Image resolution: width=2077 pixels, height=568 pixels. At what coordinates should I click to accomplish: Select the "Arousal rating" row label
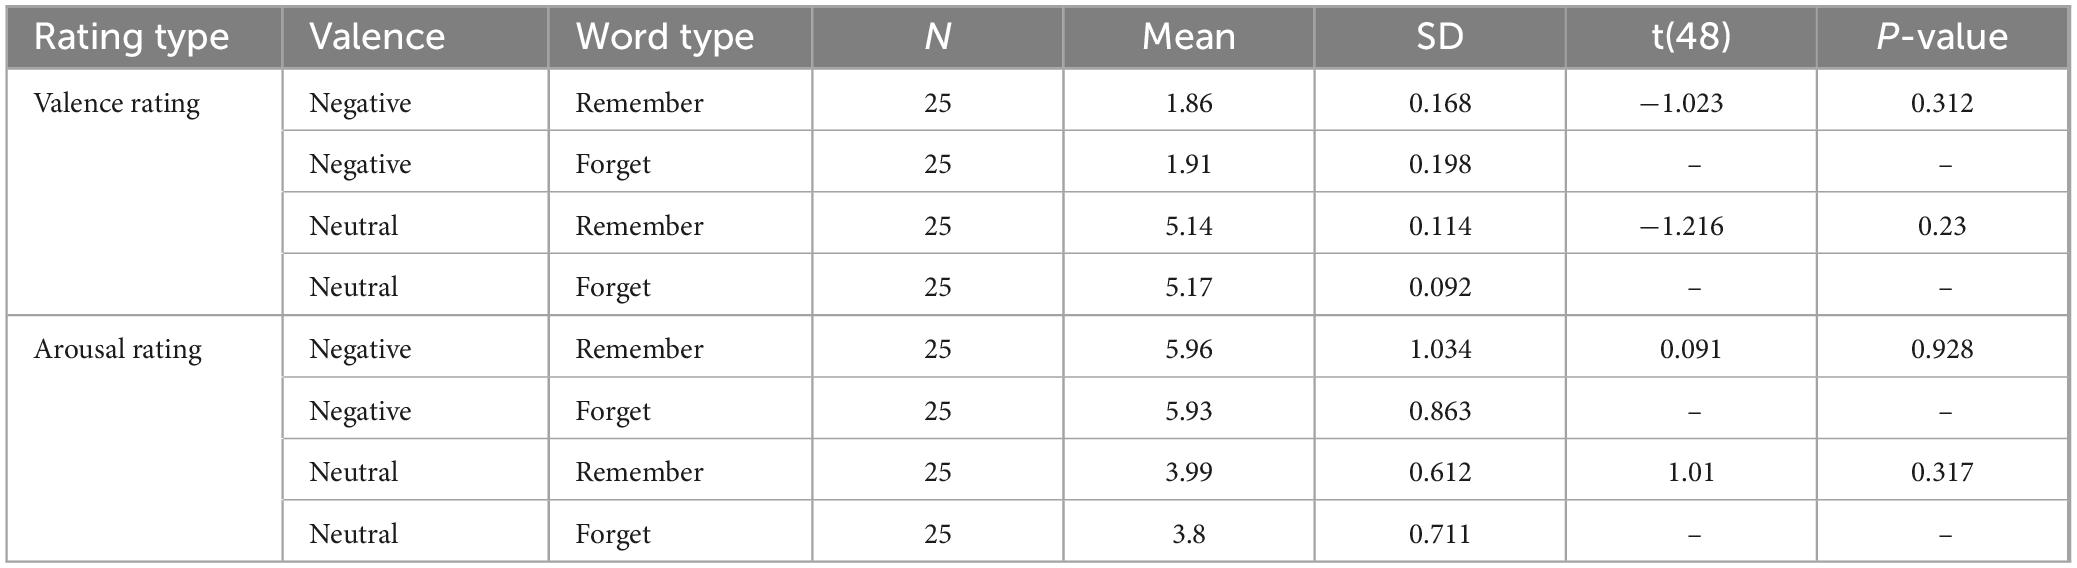[x=118, y=349]
